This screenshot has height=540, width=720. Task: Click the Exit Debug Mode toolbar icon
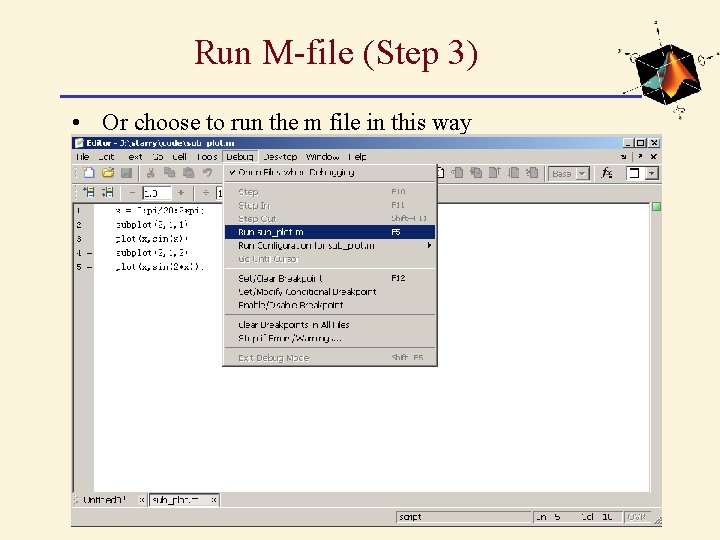[x=532, y=173]
